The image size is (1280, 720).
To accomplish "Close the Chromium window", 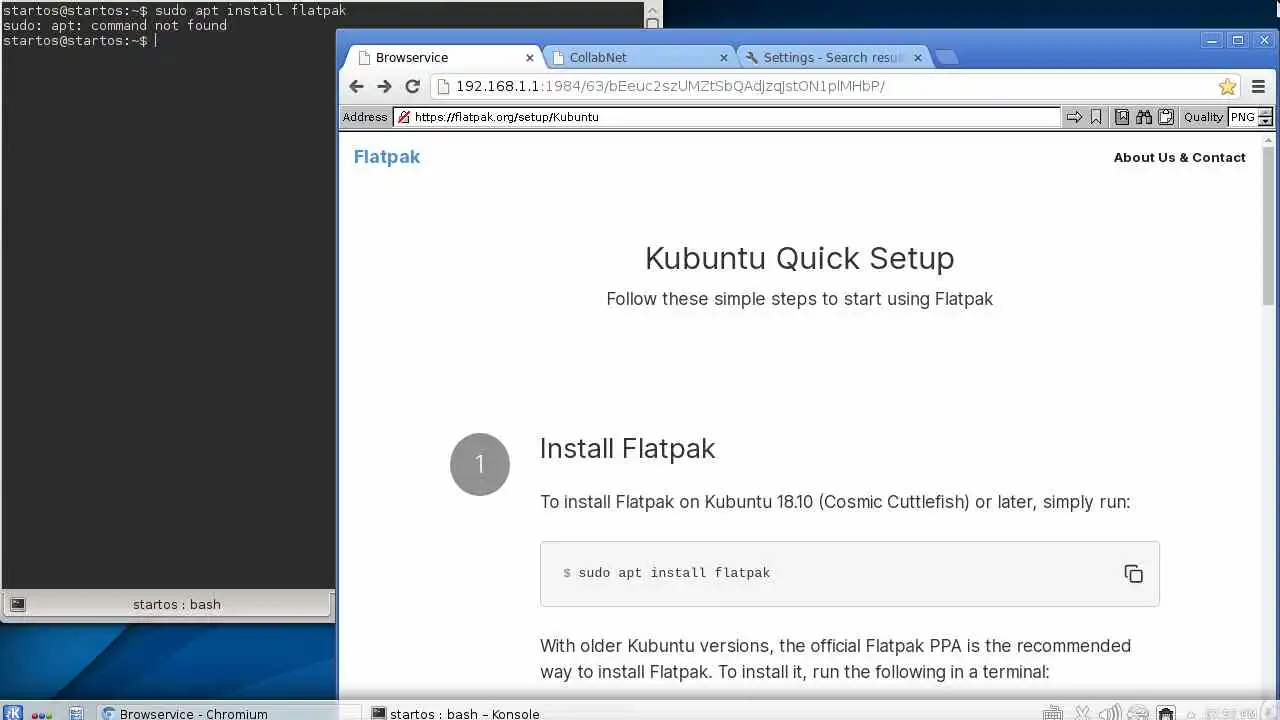I will (x=1262, y=40).
